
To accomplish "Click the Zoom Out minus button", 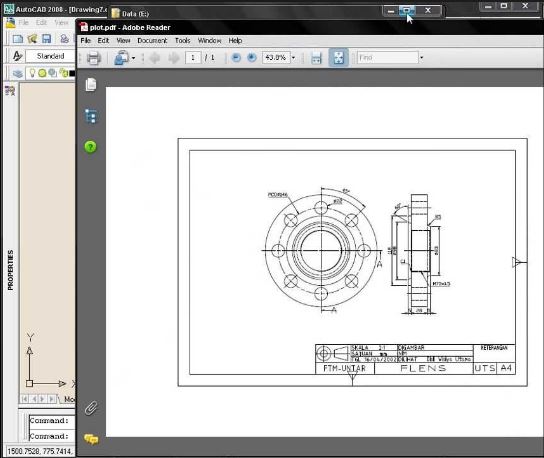I will (236, 57).
